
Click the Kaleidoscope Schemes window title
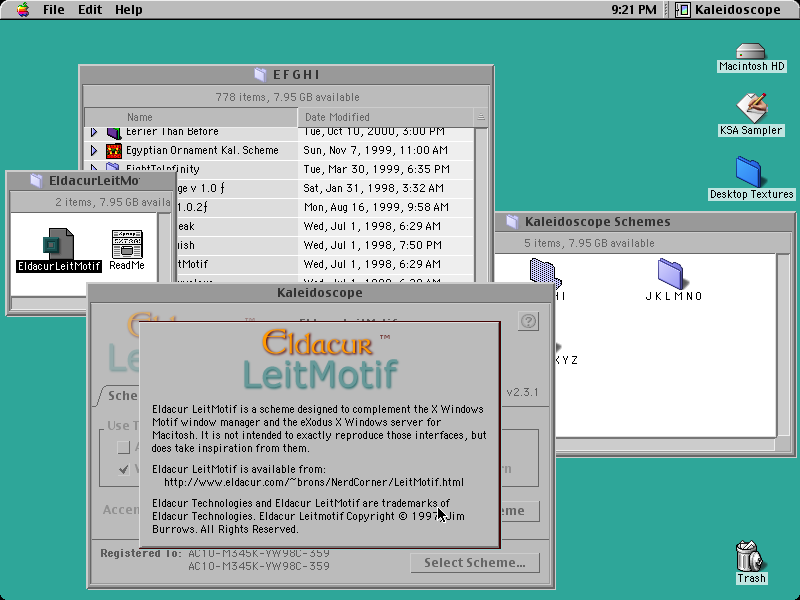(x=597, y=221)
